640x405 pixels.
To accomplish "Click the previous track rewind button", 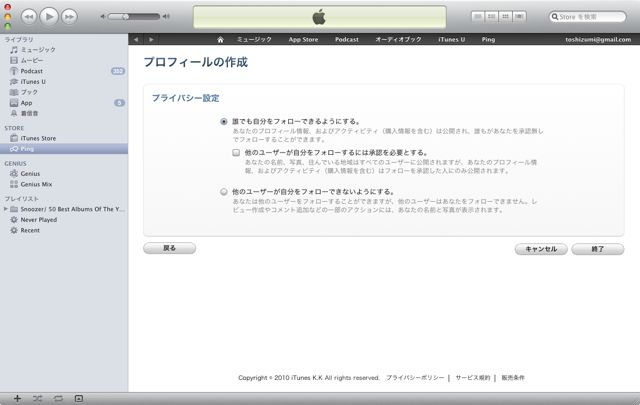I will click(x=29, y=17).
